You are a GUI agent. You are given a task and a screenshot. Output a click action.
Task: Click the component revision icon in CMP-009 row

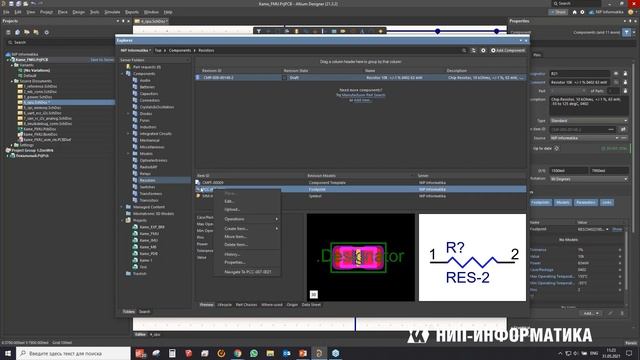pyautogui.click(x=198, y=78)
